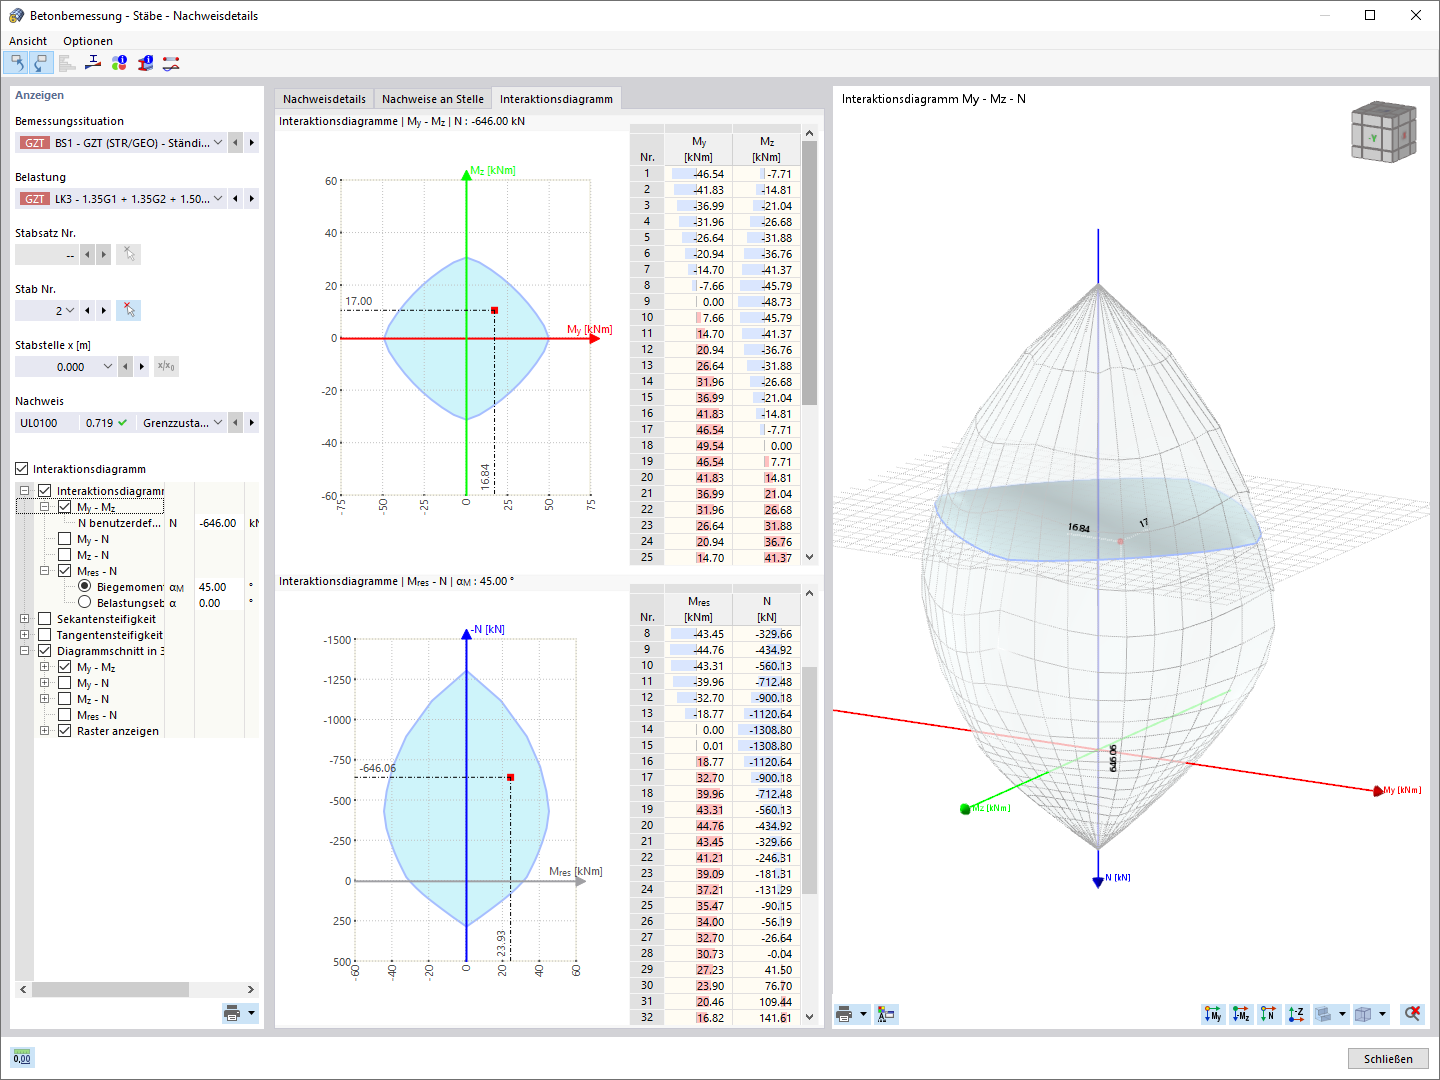Select the Belastungseb radio button

[x=85, y=603]
